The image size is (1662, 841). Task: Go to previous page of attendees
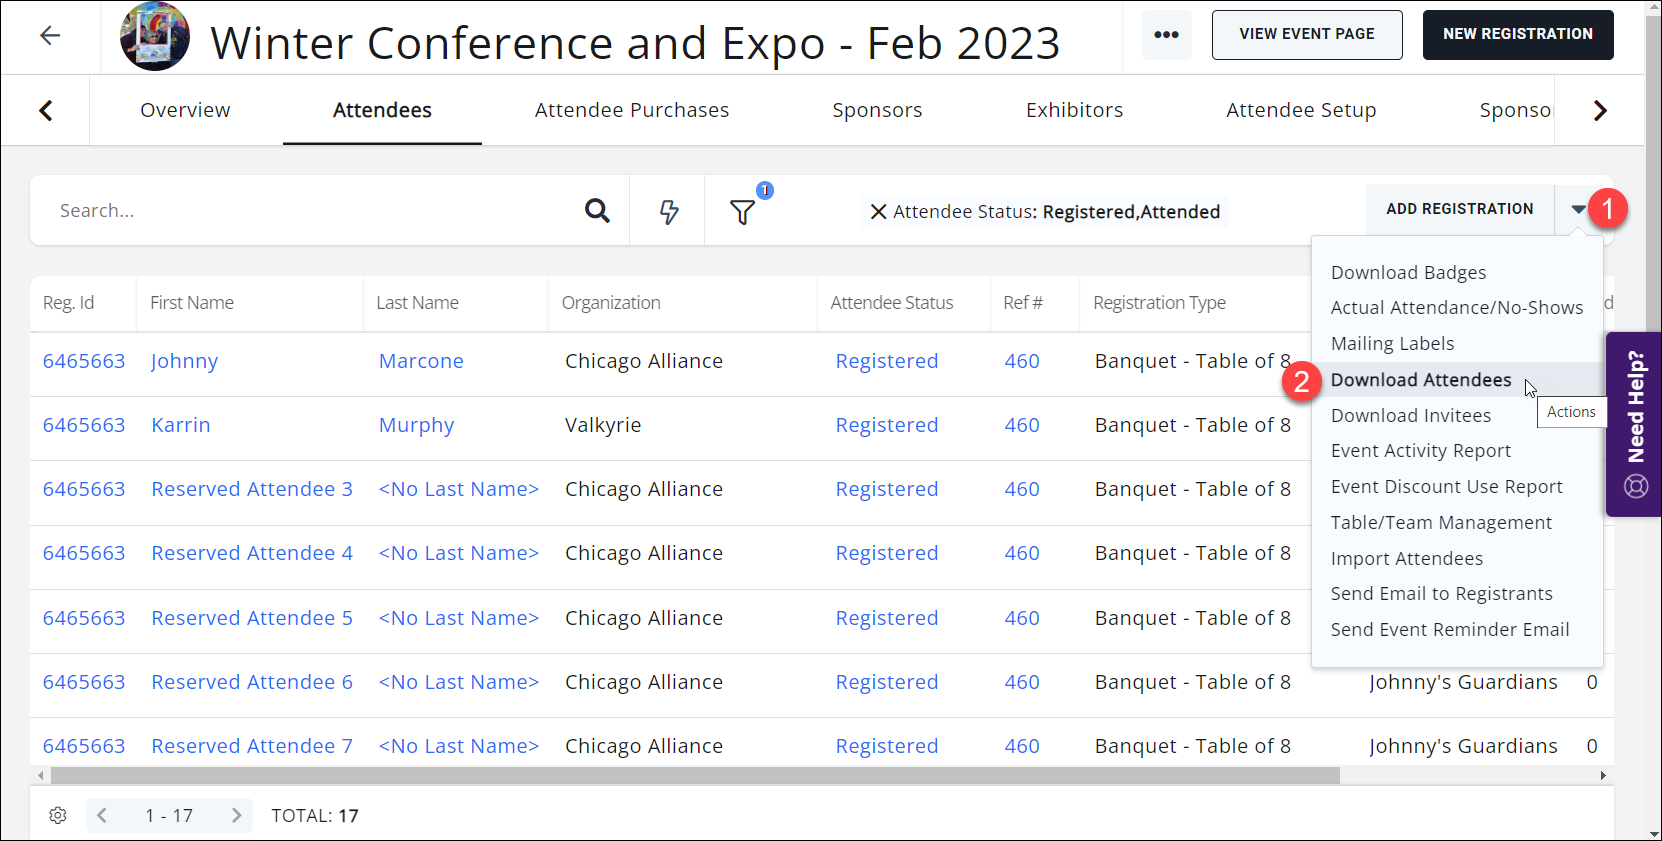102,815
